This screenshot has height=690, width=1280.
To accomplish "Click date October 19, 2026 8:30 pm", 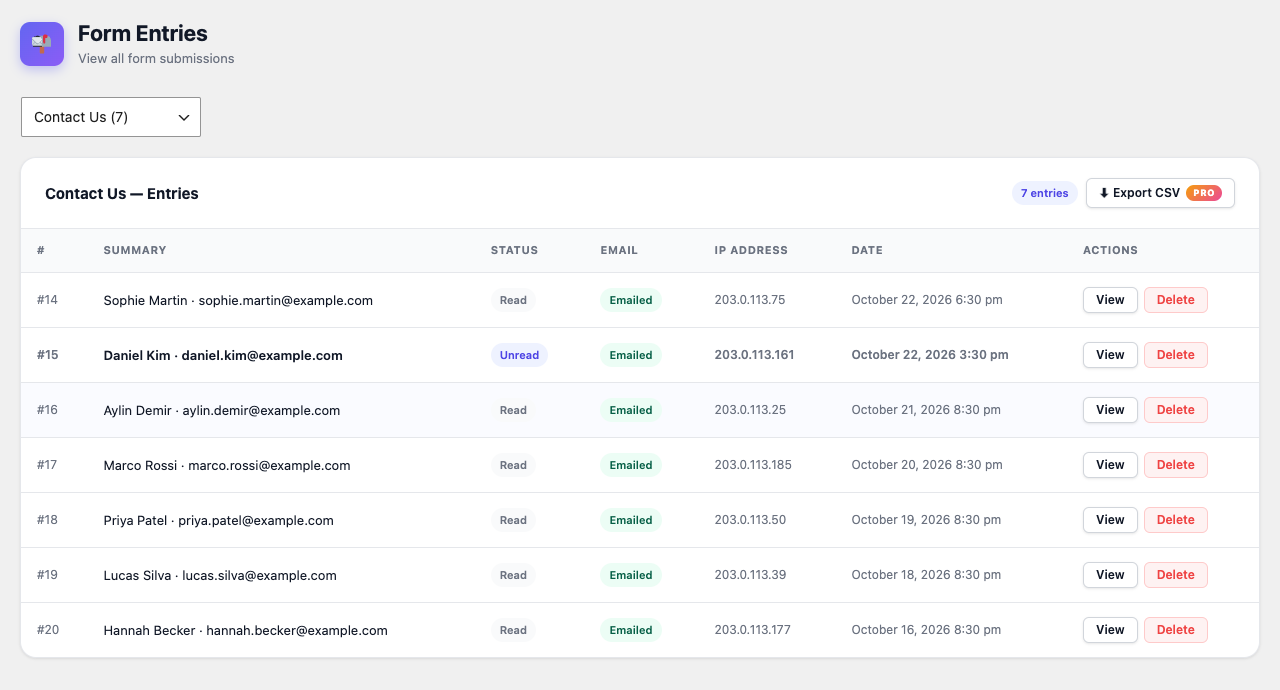I will [x=926, y=520].
